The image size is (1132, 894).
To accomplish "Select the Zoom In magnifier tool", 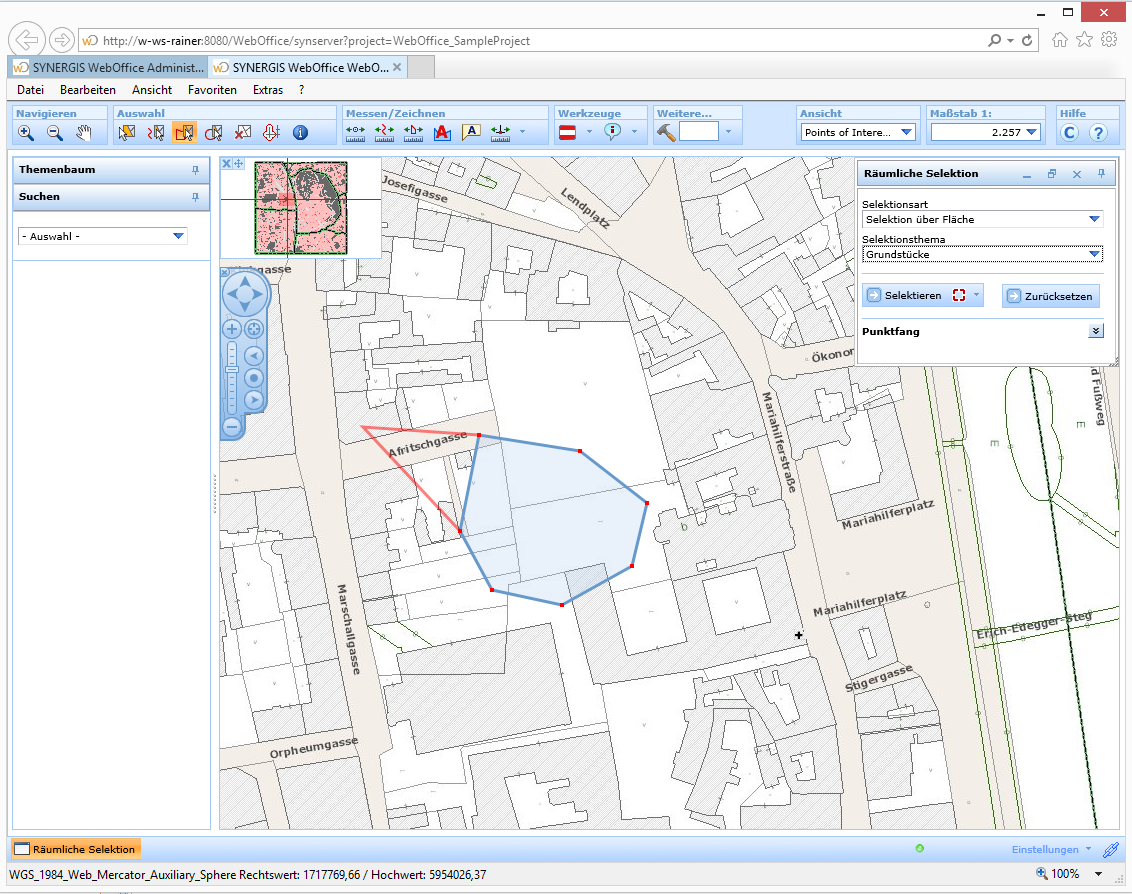I will (x=25, y=133).
